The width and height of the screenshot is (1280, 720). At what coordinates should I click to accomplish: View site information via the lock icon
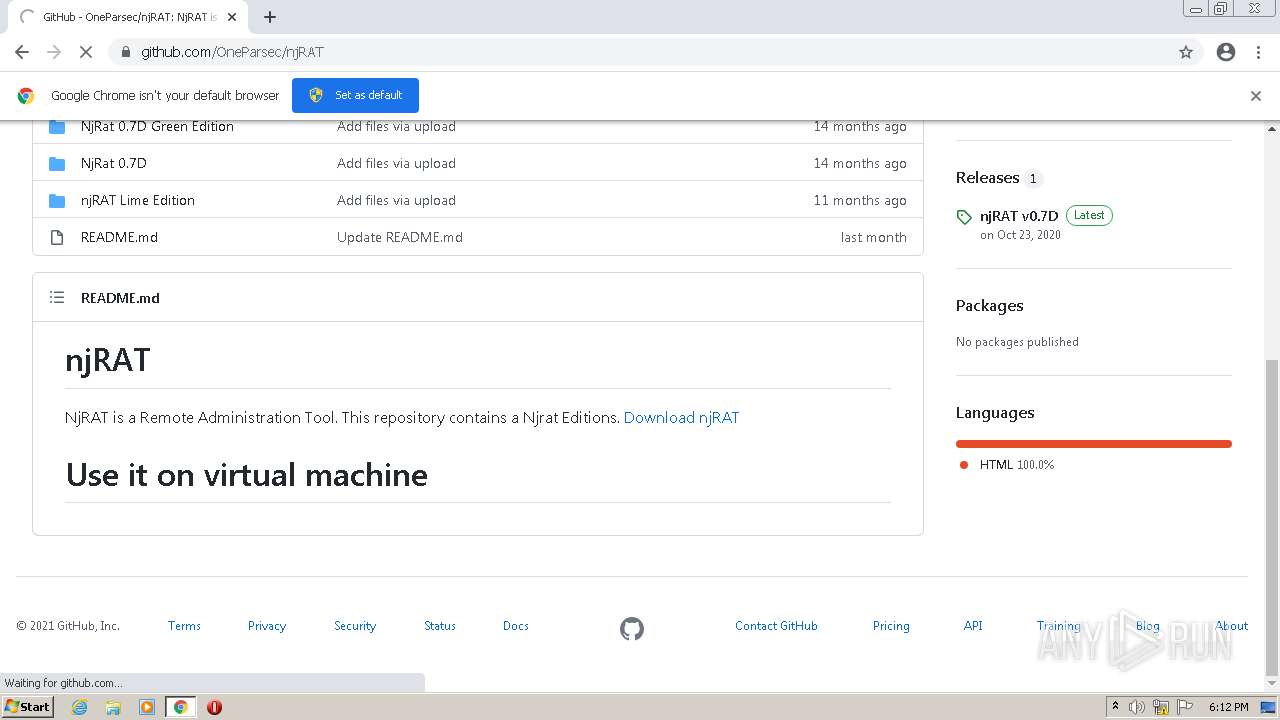[x=125, y=52]
